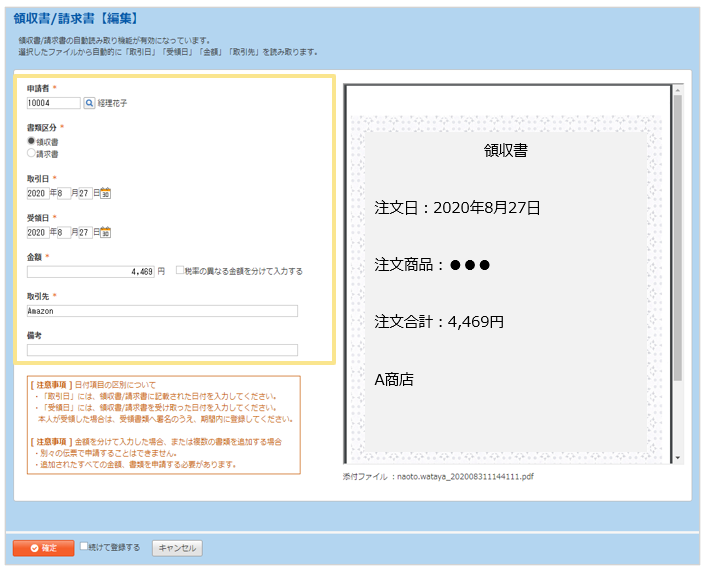Viewport: 705px width, 571px height.
Task: Click the 取引日 month field
Action: (x=64, y=193)
